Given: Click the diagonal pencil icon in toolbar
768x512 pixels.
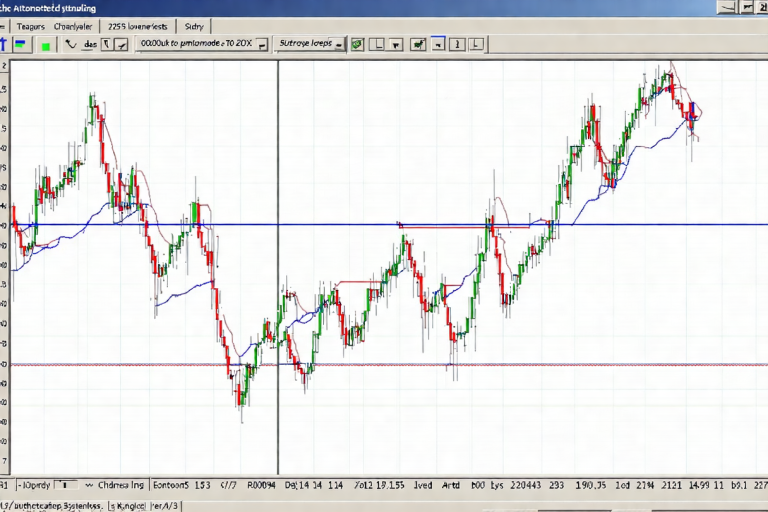Looking at the screenshot, I should [119, 44].
